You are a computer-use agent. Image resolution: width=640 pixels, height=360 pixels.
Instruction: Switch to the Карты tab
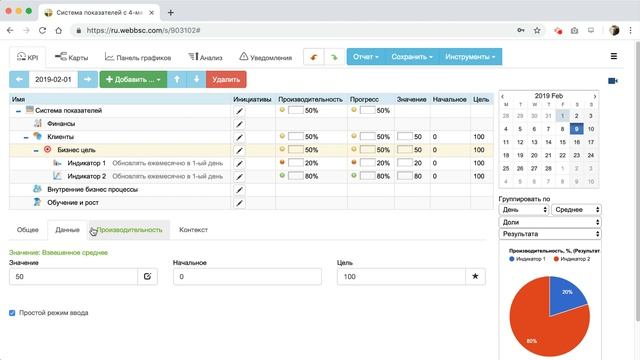click(x=71, y=57)
